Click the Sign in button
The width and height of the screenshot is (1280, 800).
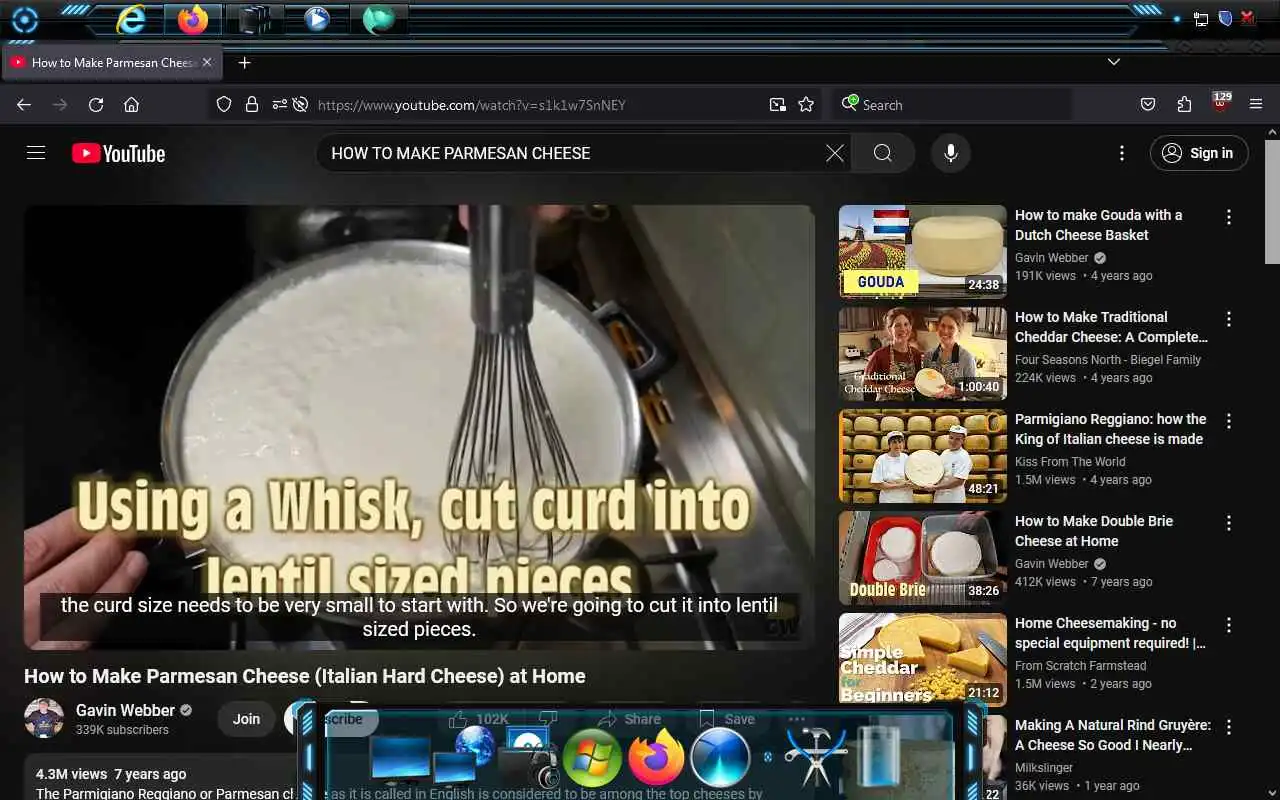pyautogui.click(x=1199, y=153)
